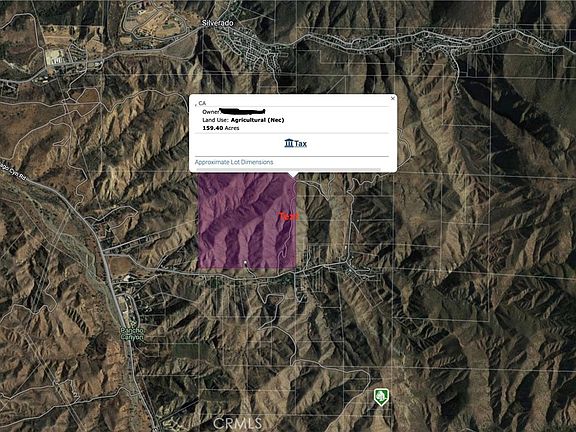Click the Agricultural (Nec) land use value
This screenshot has height=432, width=576.
[258, 120]
